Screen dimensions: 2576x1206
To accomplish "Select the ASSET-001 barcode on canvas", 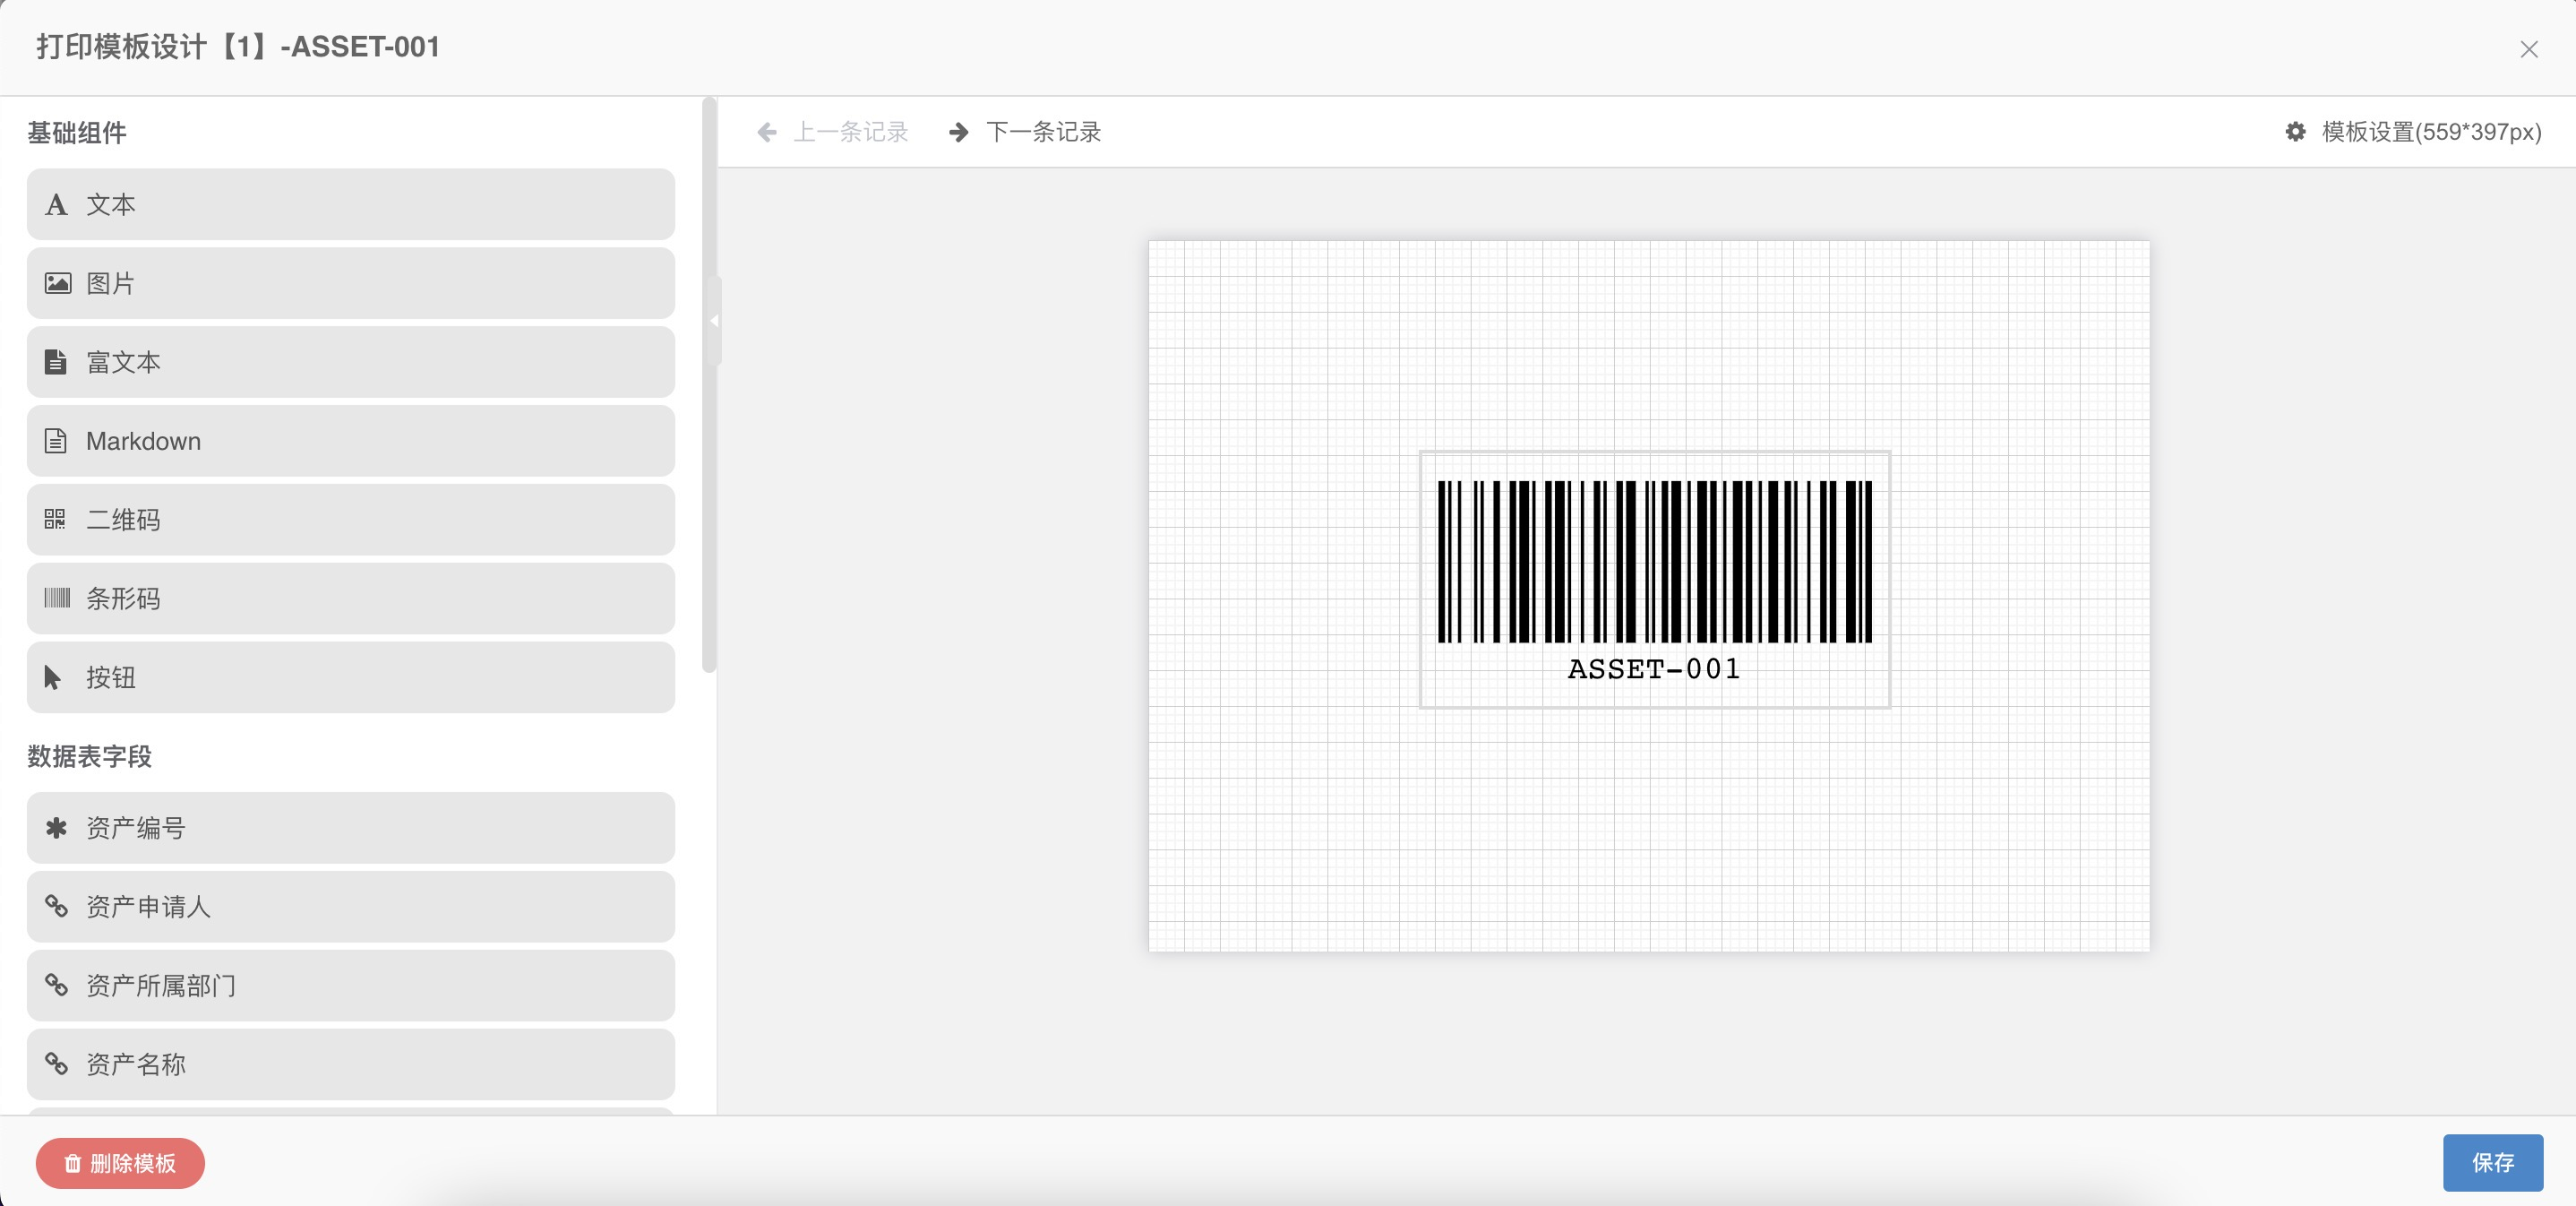I will tap(1654, 579).
